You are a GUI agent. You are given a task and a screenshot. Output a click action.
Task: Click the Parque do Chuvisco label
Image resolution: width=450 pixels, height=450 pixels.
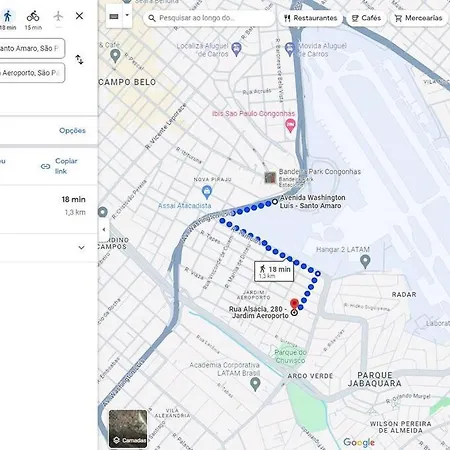[x=290, y=356]
